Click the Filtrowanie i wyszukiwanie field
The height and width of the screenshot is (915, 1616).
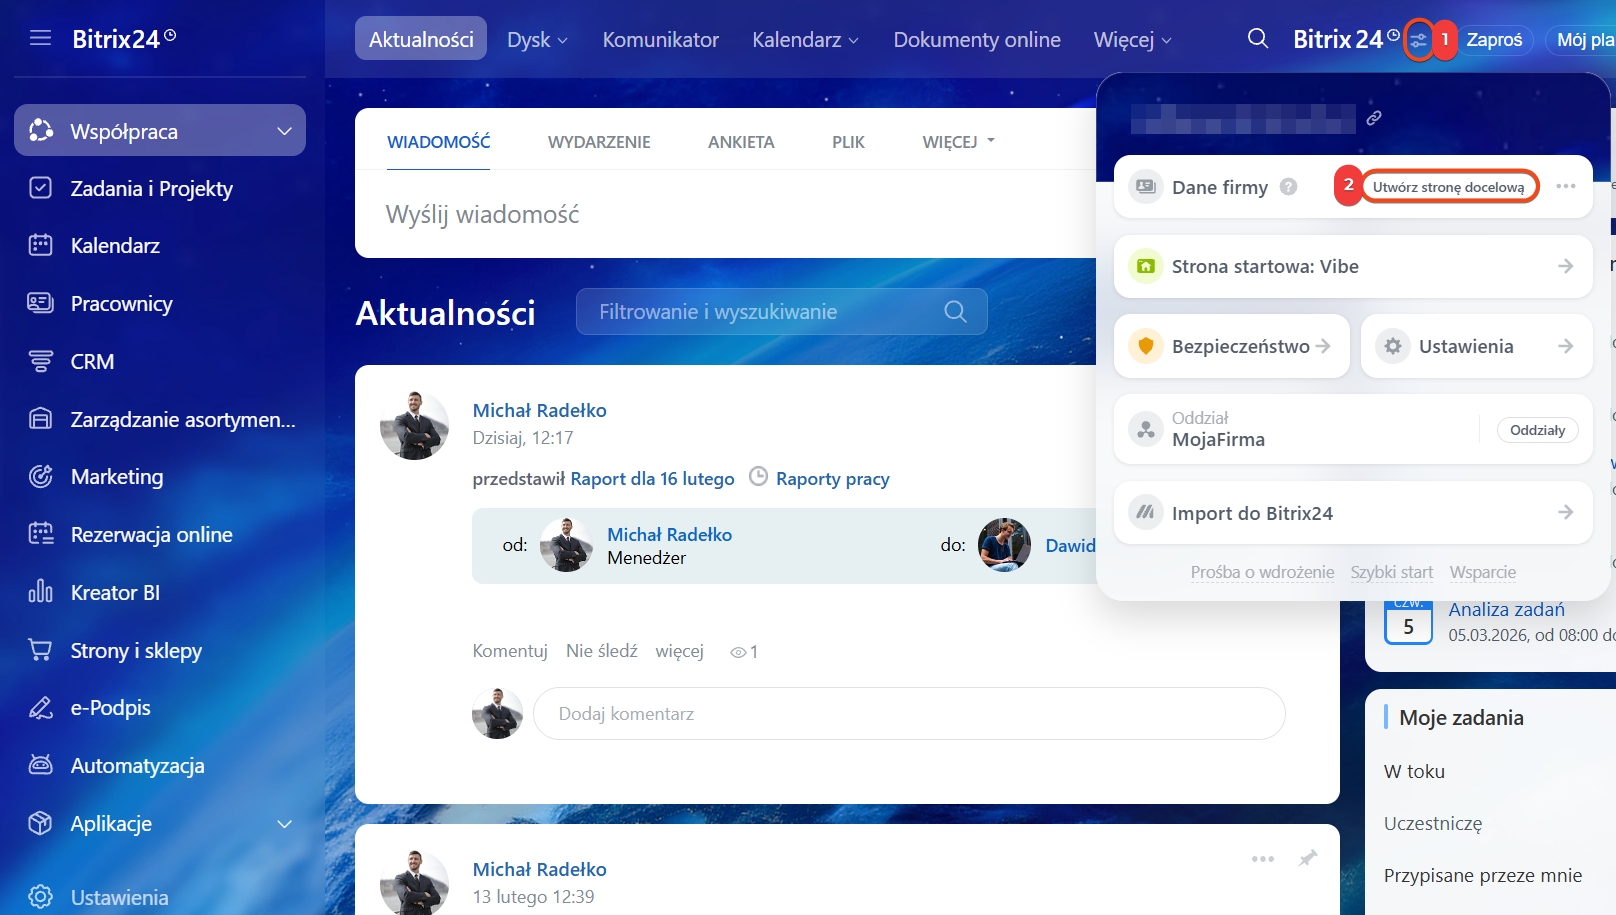point(760,312)
